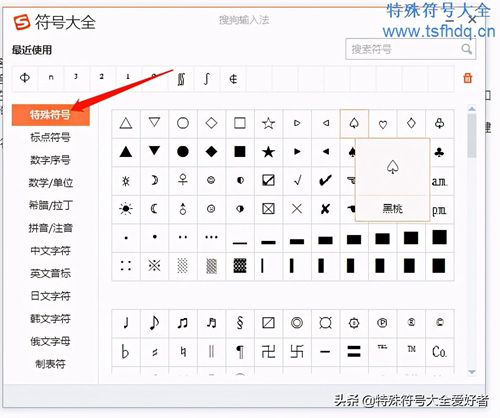The height and width of the screenshot is (418, 500).
Task: Choose the bold check mark symbol
Action: click(x=325, y=180)
